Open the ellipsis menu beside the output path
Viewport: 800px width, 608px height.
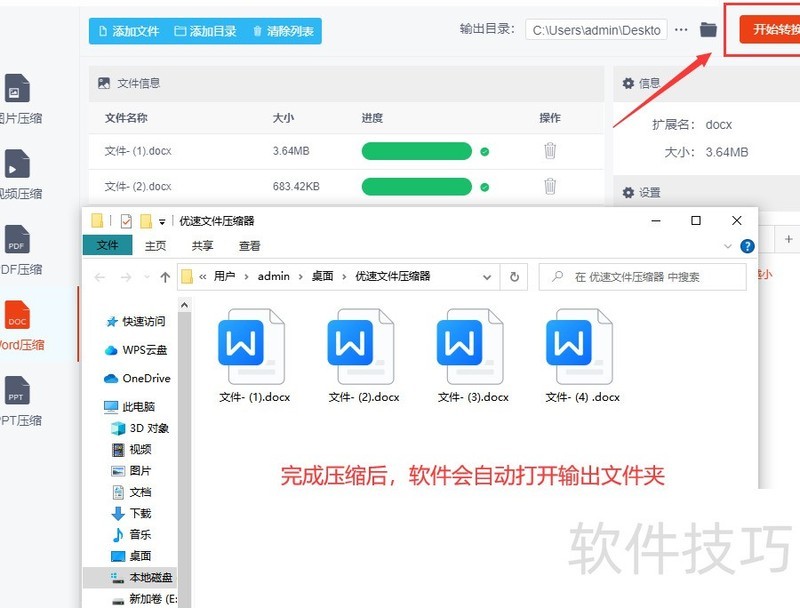coord(679,30)
